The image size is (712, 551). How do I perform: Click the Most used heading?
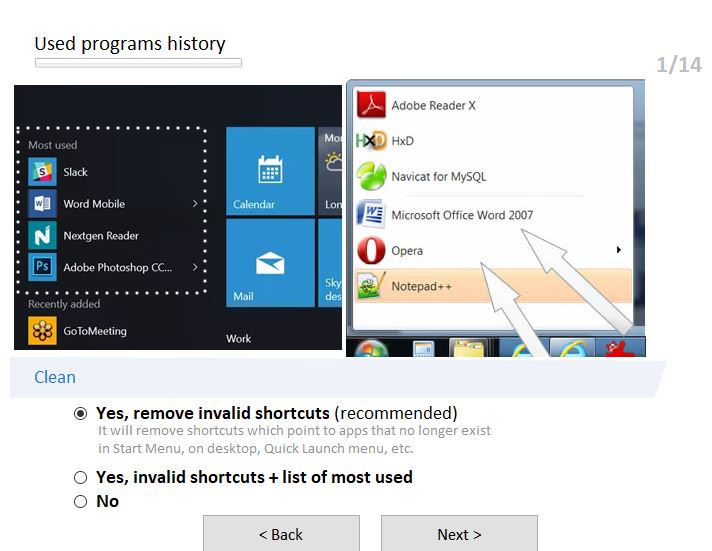pyautogui.click(x=53, y=145)
